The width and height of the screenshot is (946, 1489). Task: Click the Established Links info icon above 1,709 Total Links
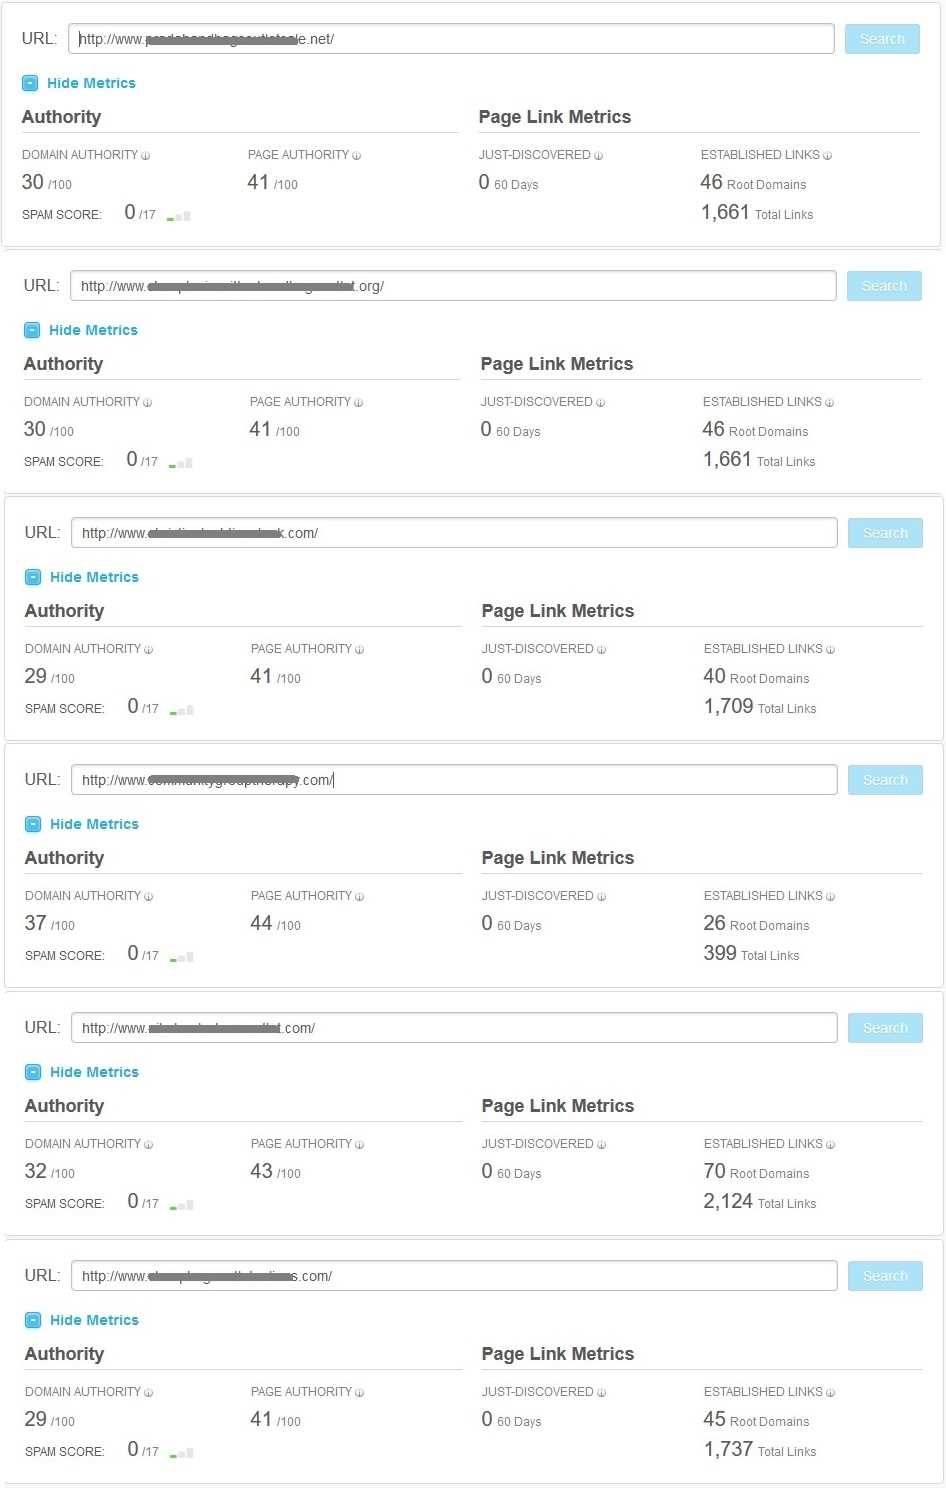tap(830, 650)
